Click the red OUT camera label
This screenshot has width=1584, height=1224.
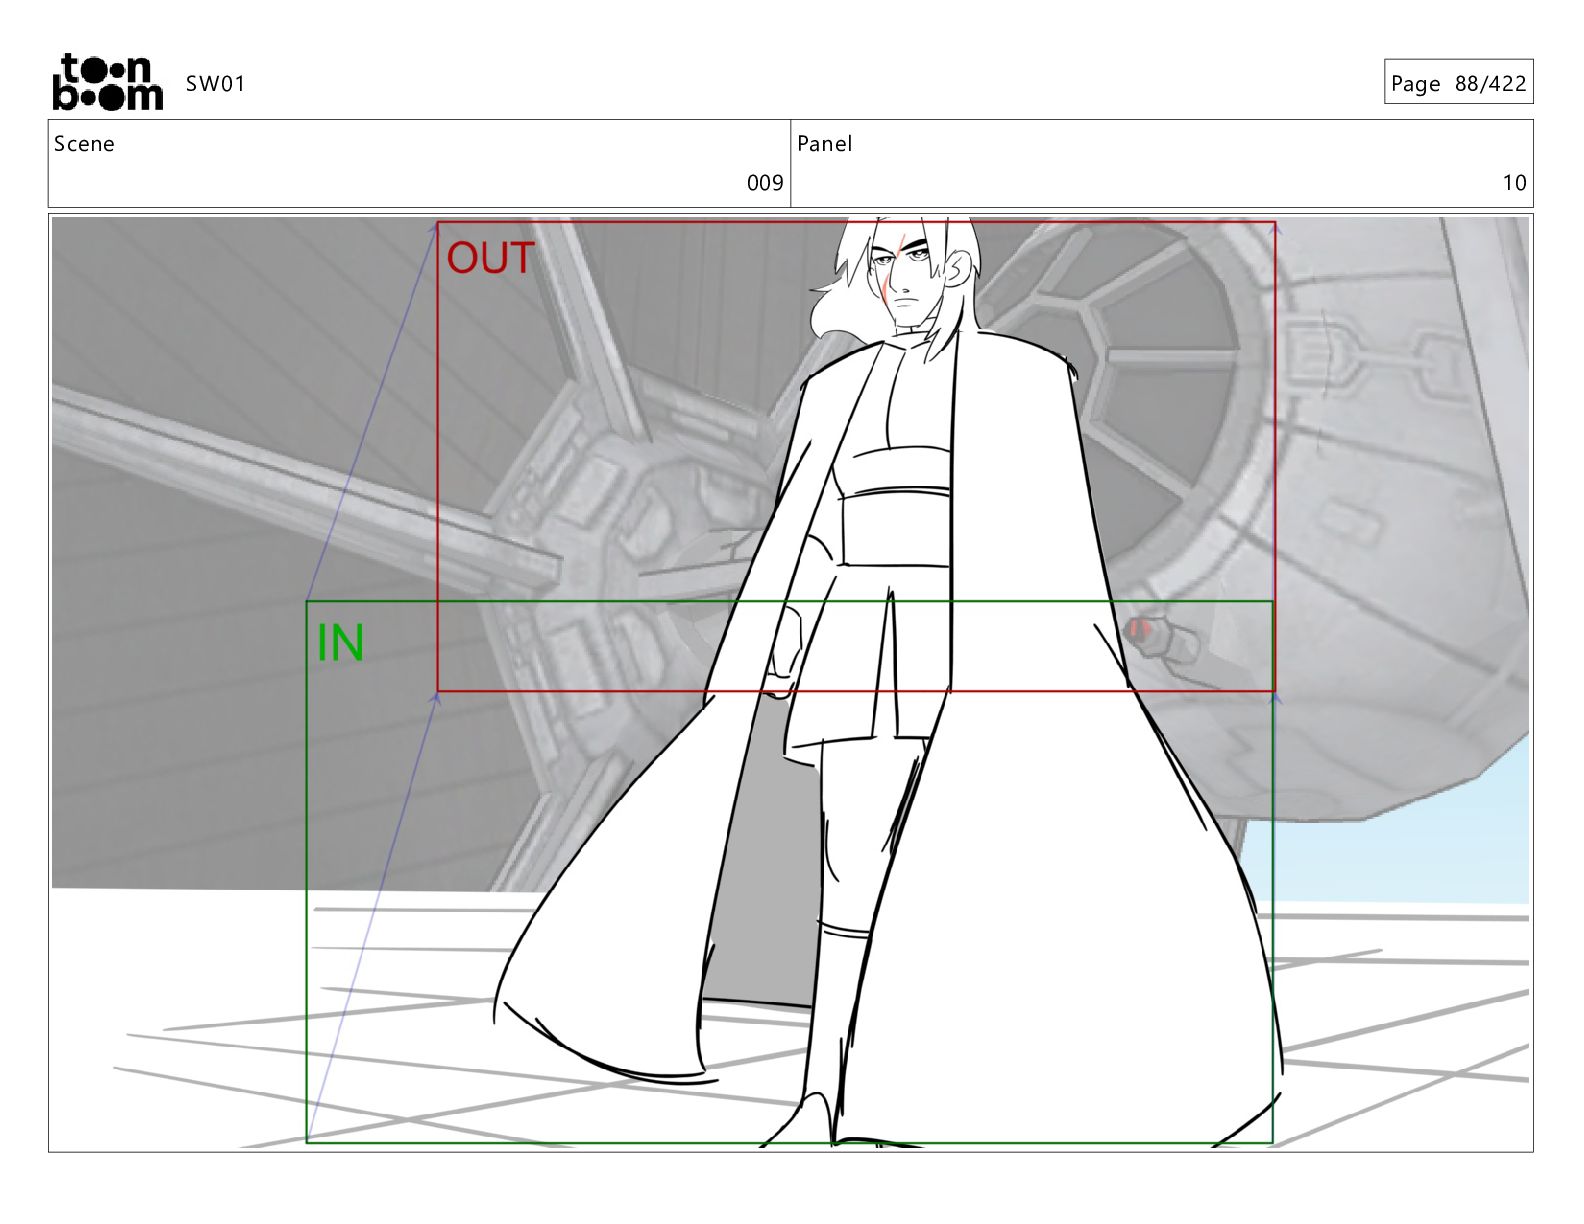tap(490, 258)
